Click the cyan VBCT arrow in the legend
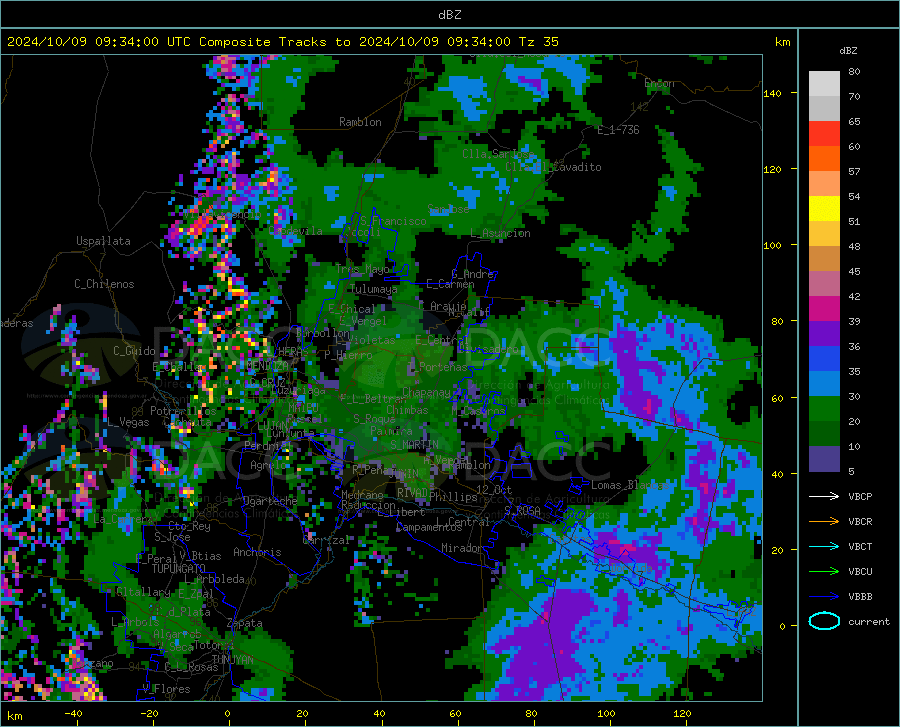 pyautogui.click(x=824, y=546)
